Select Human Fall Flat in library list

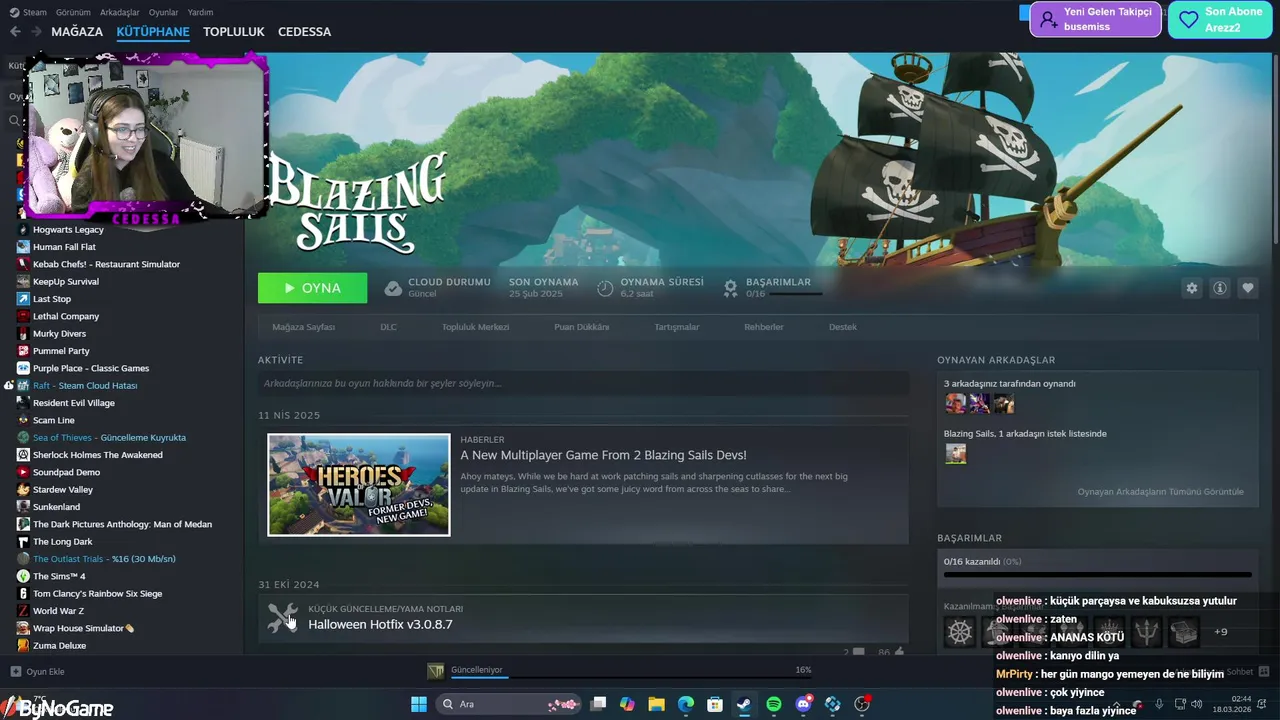pos(64,247)
